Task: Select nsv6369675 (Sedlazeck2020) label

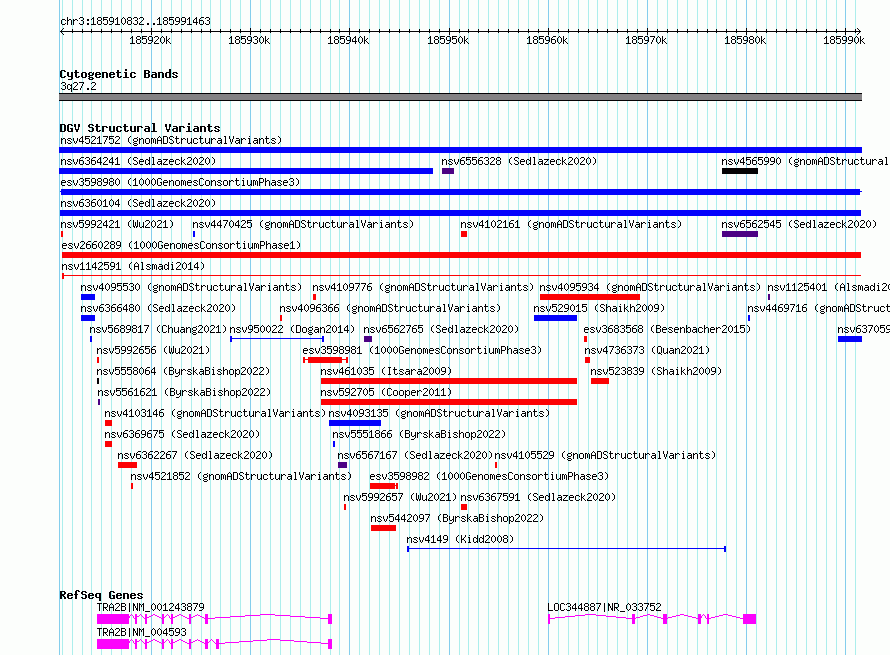Action: click(182, 434)
